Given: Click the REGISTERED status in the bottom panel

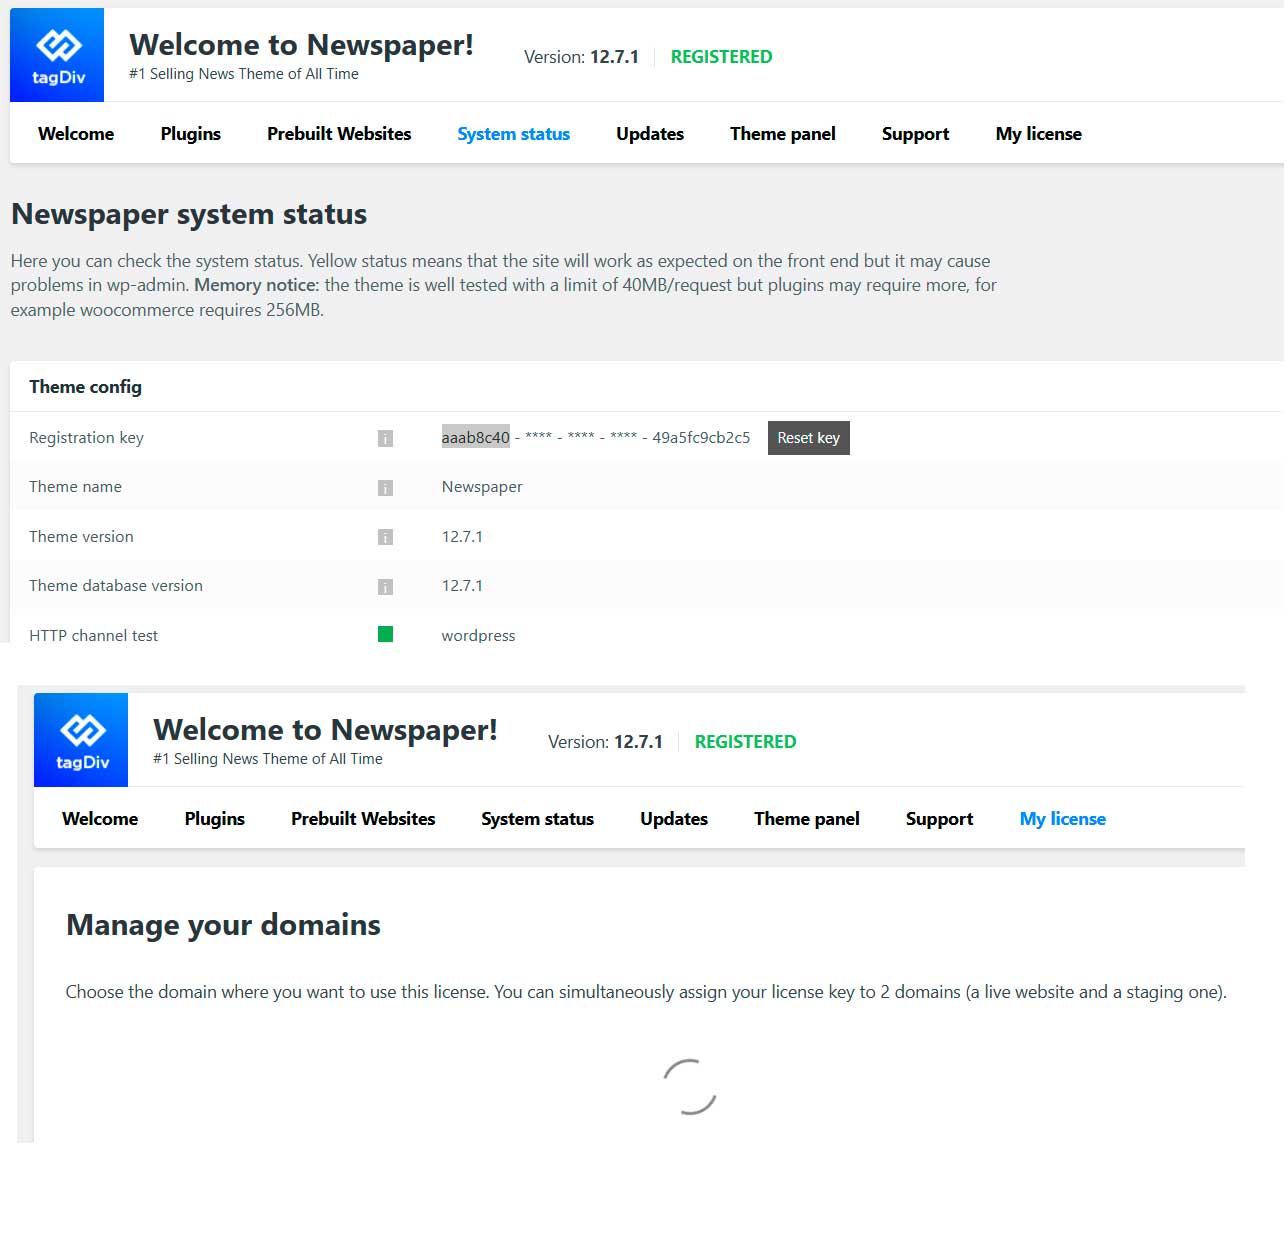Looking at the screenshot, I should click(x=745, y=742).
